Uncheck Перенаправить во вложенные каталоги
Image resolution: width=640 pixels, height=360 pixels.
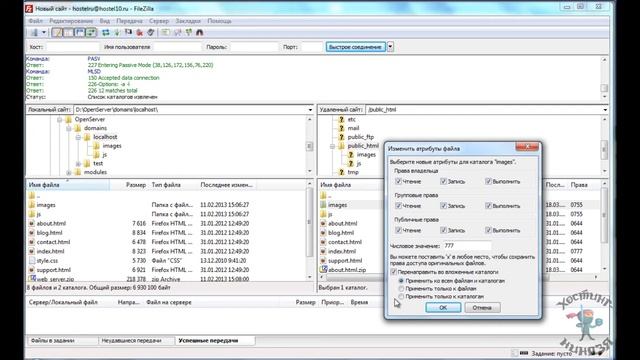click(x=393, y=272)
